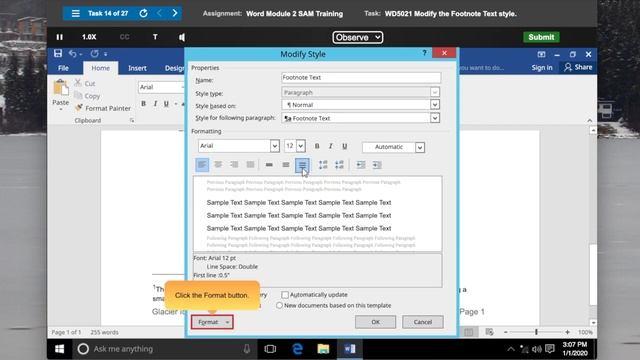Viewport: 640px width, 360px height.
Task: Open the SAM task list menu icon
Action: 76,13
